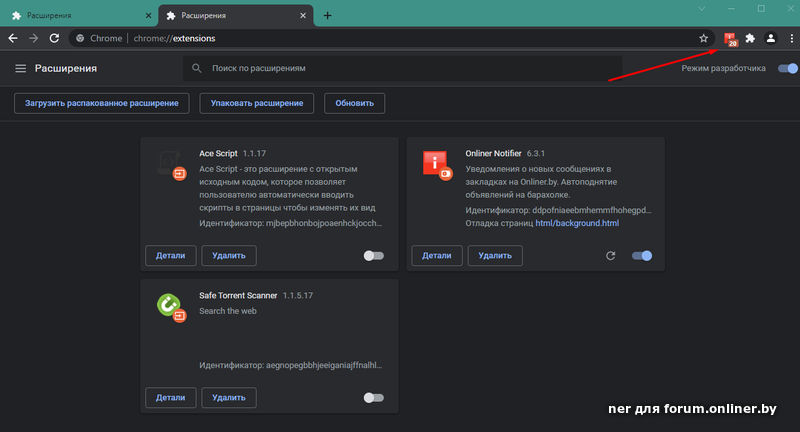The image size is (800, 432).
Task: Click the Ace Script version 1.1.17
Action: [x=254, y=154]
